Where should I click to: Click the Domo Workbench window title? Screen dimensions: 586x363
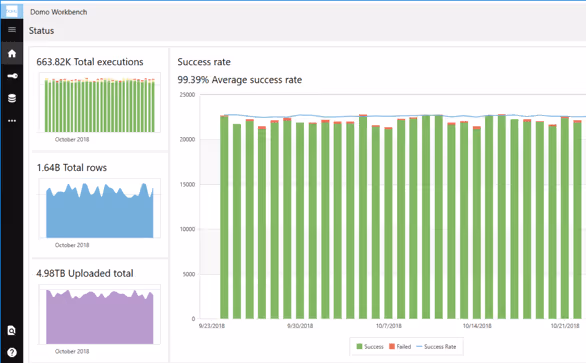tap(59, 12)
